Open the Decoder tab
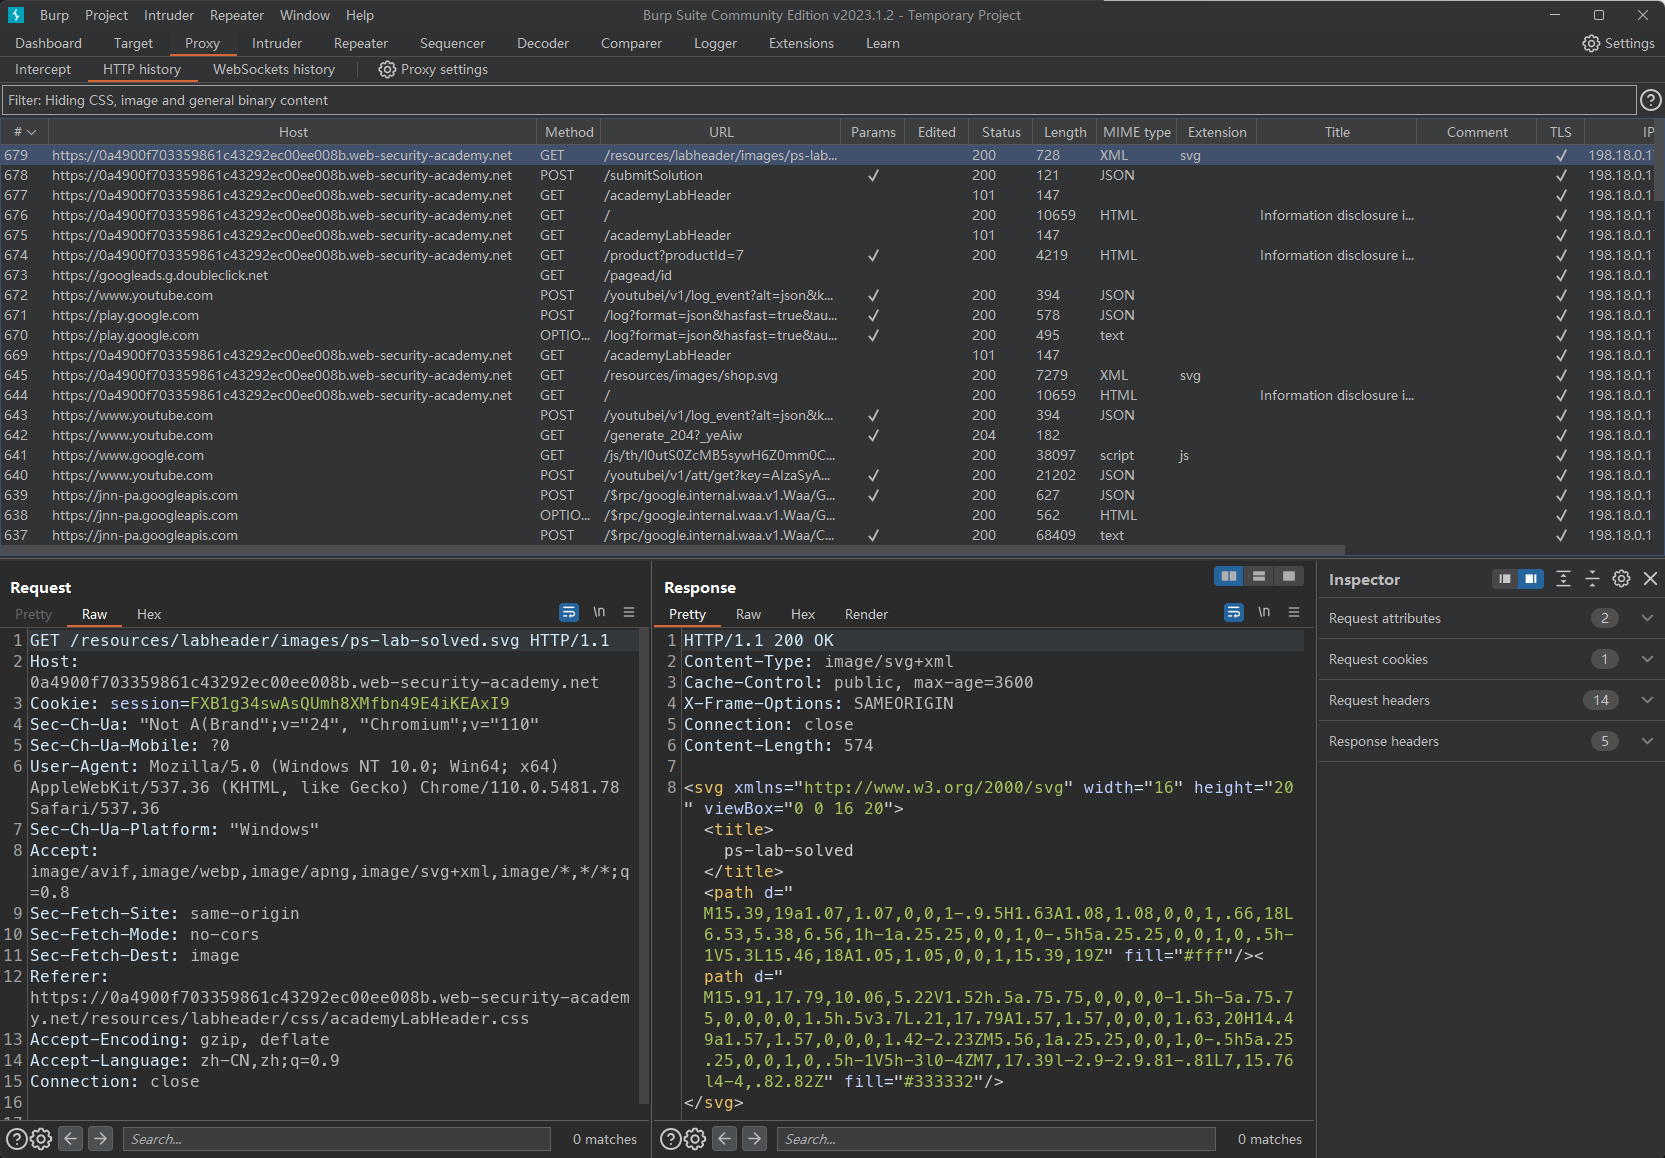 point(543,43)
